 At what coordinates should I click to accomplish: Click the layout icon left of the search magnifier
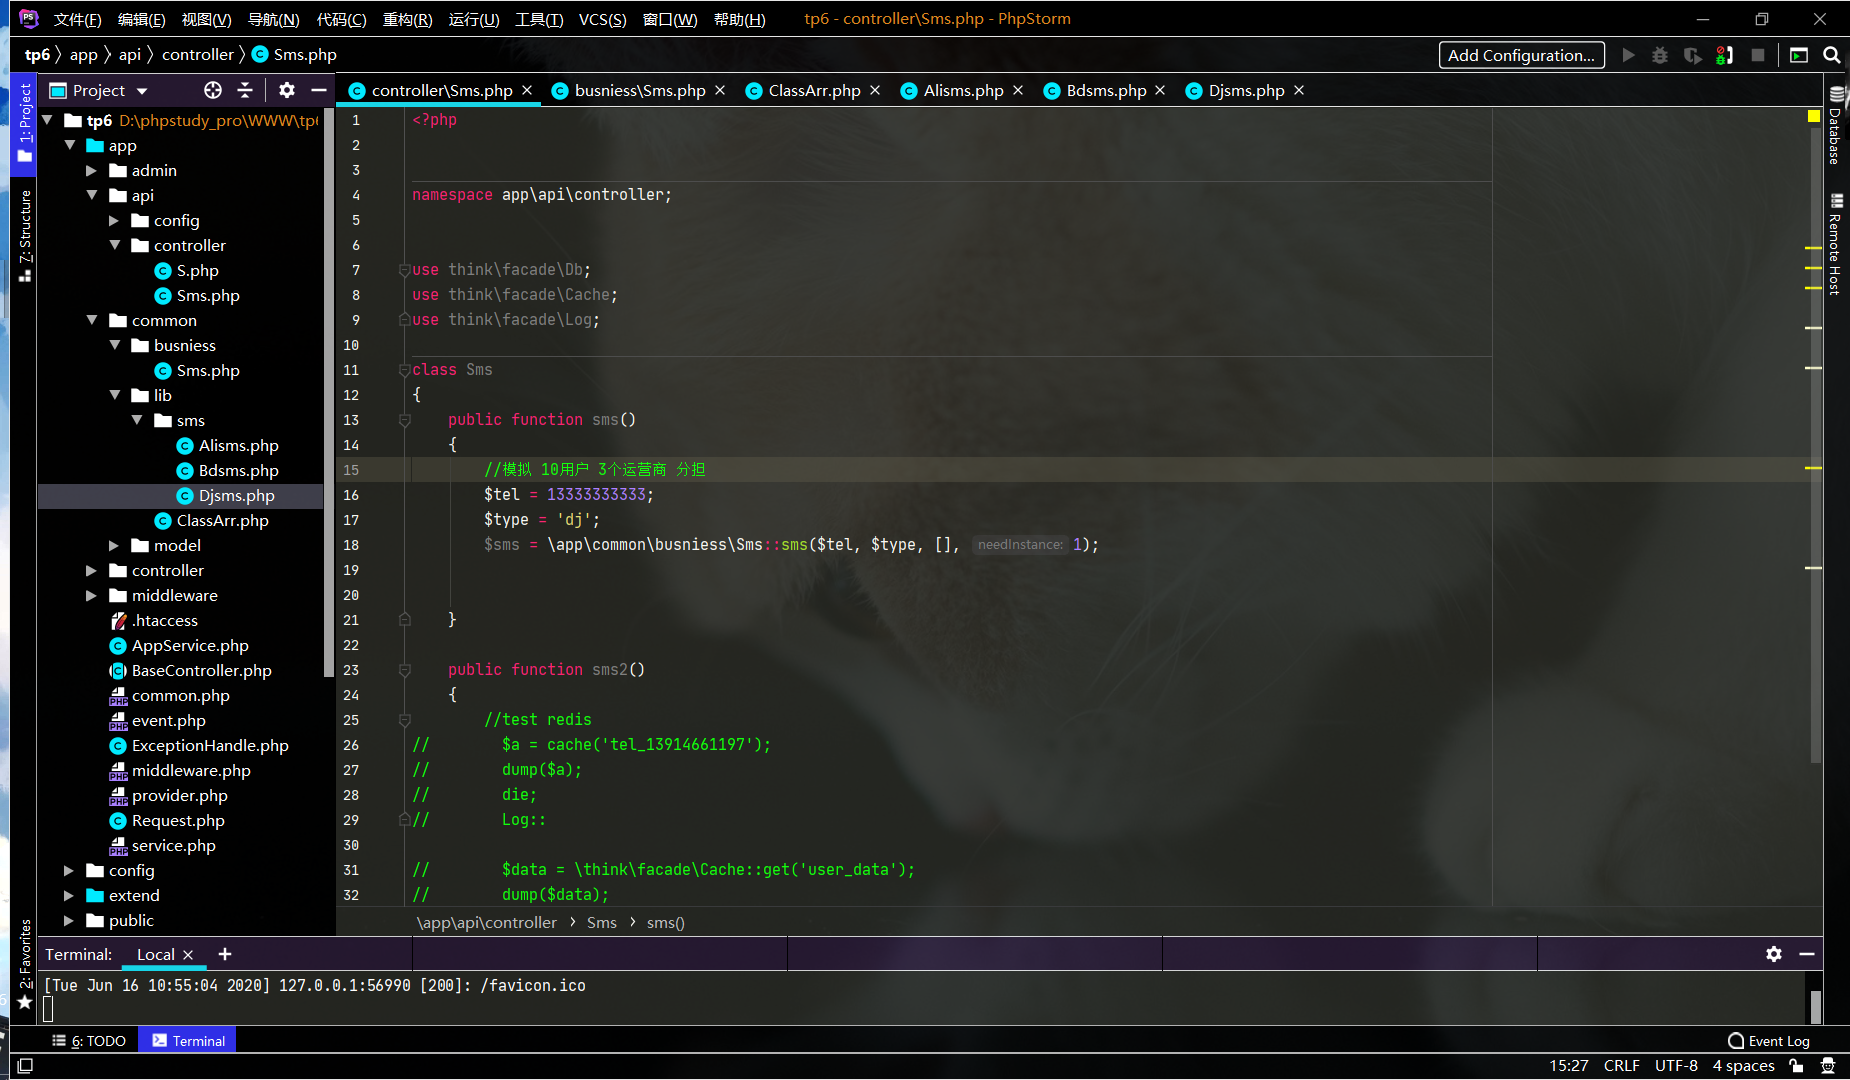pos(1799,55)
